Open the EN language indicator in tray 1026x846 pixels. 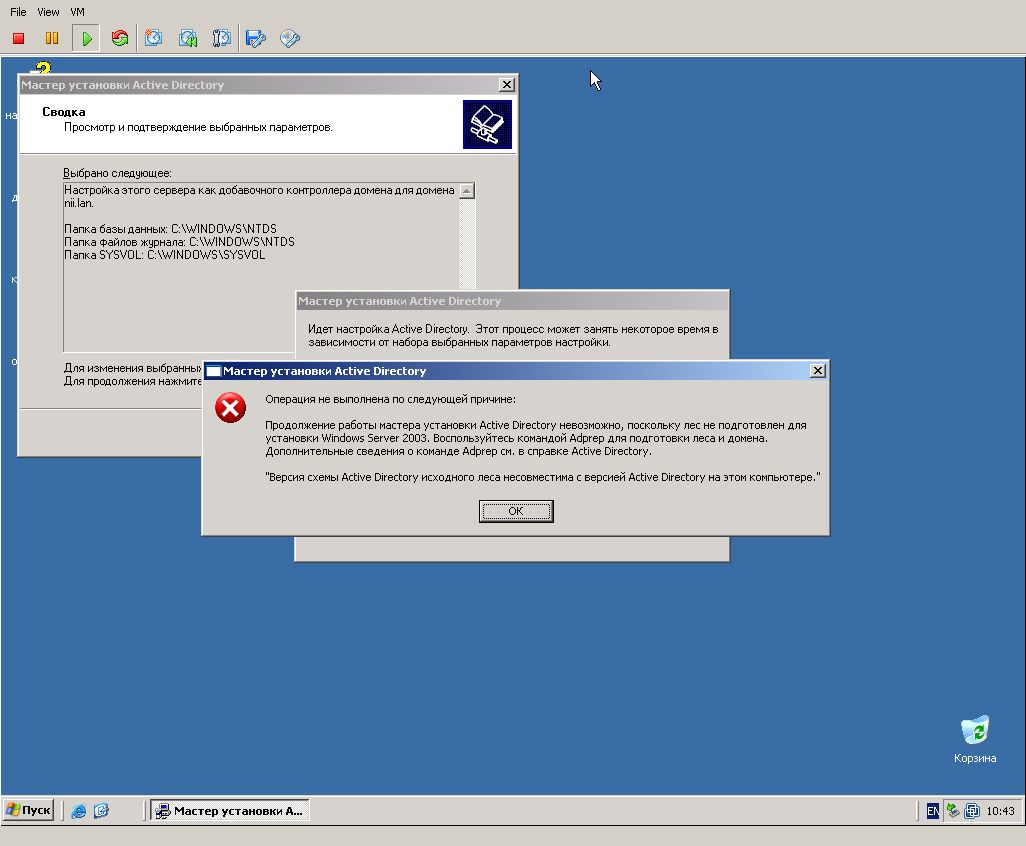[932, 811]
